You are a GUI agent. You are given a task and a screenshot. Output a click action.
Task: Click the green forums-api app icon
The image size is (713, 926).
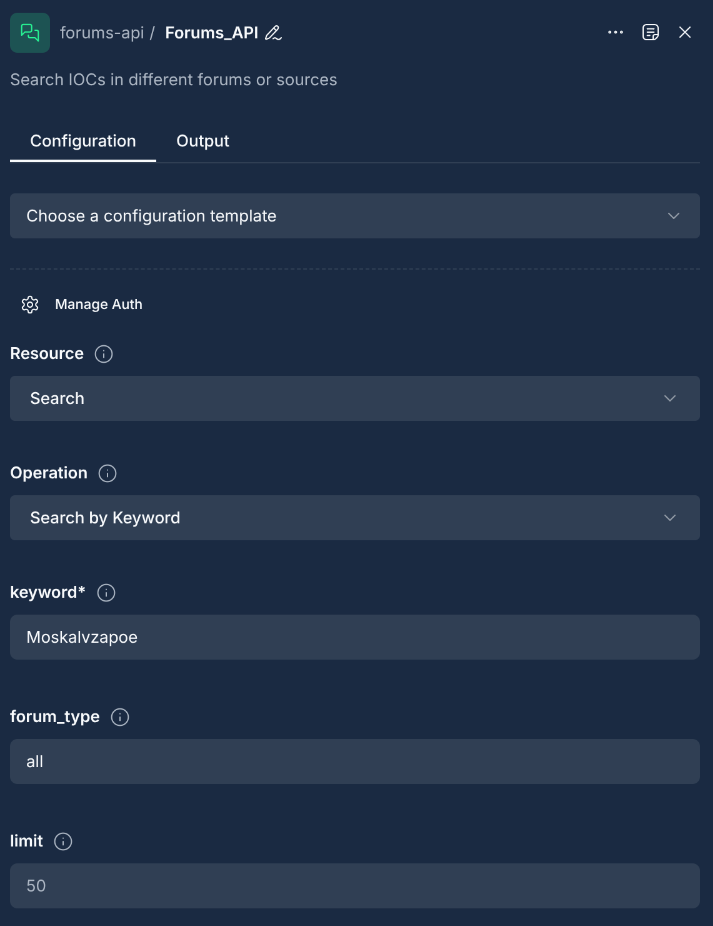point(30,33)
